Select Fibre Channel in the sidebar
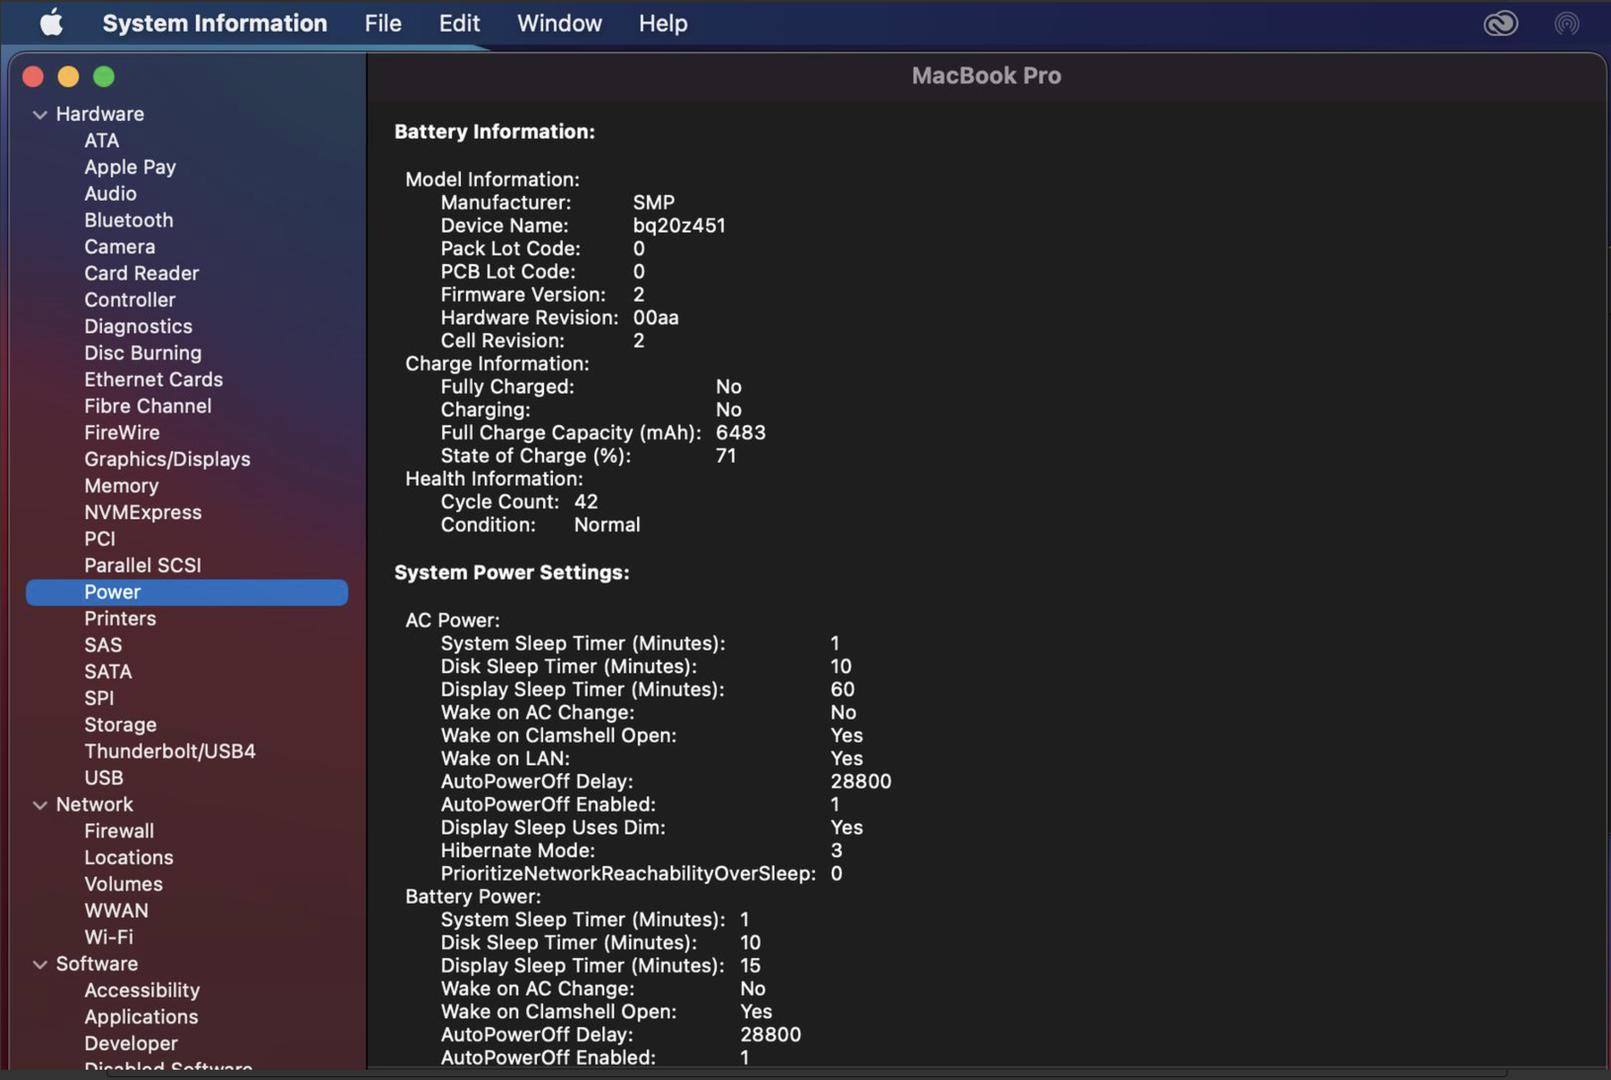 [148, 406]
